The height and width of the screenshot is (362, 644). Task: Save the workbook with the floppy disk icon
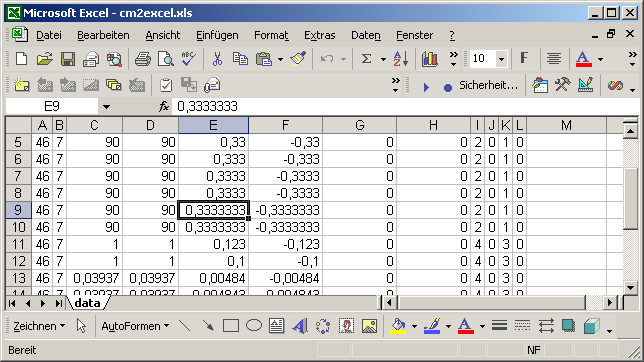[68, 59]
